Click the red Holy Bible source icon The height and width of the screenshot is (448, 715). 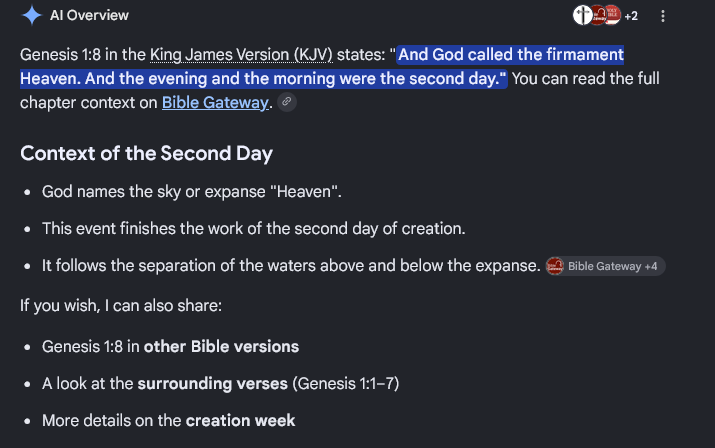click(613, 15)
